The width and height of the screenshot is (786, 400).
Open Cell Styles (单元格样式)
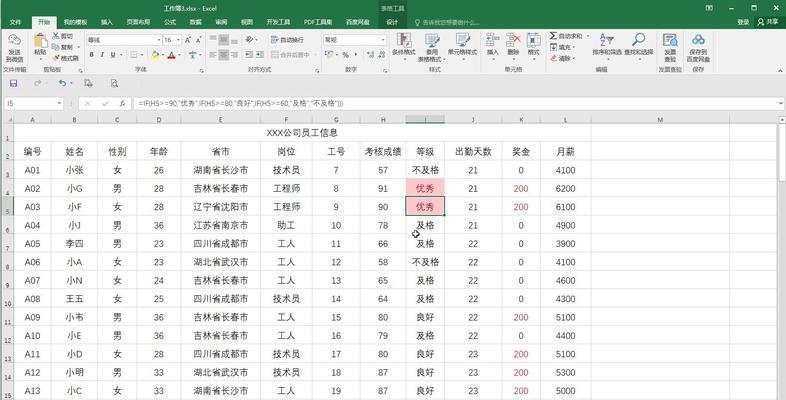pyautogui.click(x=463, y=48)
